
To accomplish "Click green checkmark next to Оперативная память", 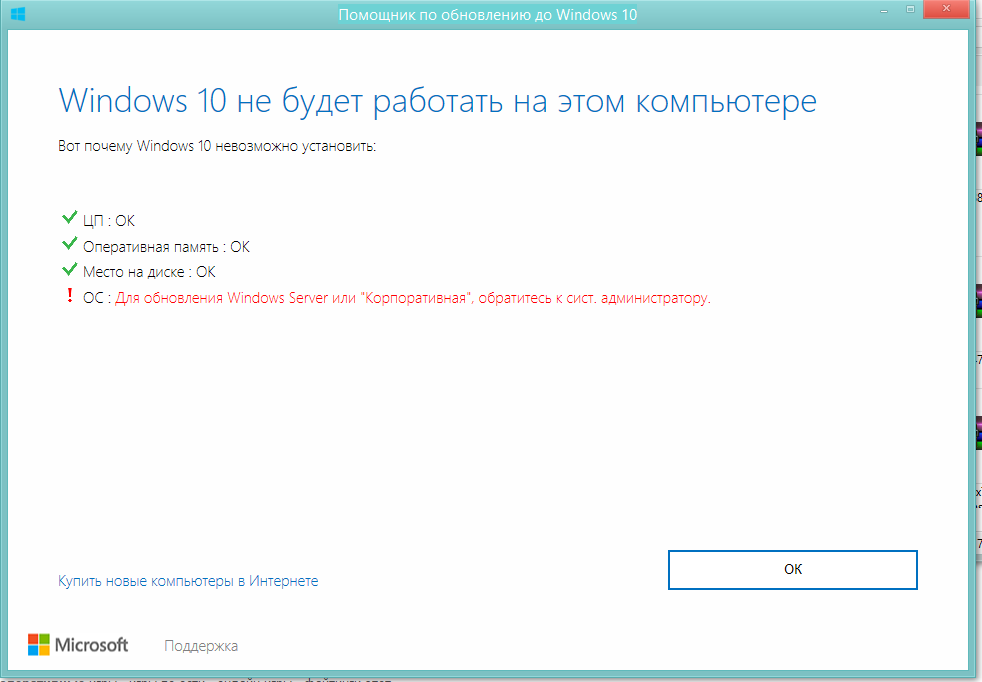I will (70, 243).
